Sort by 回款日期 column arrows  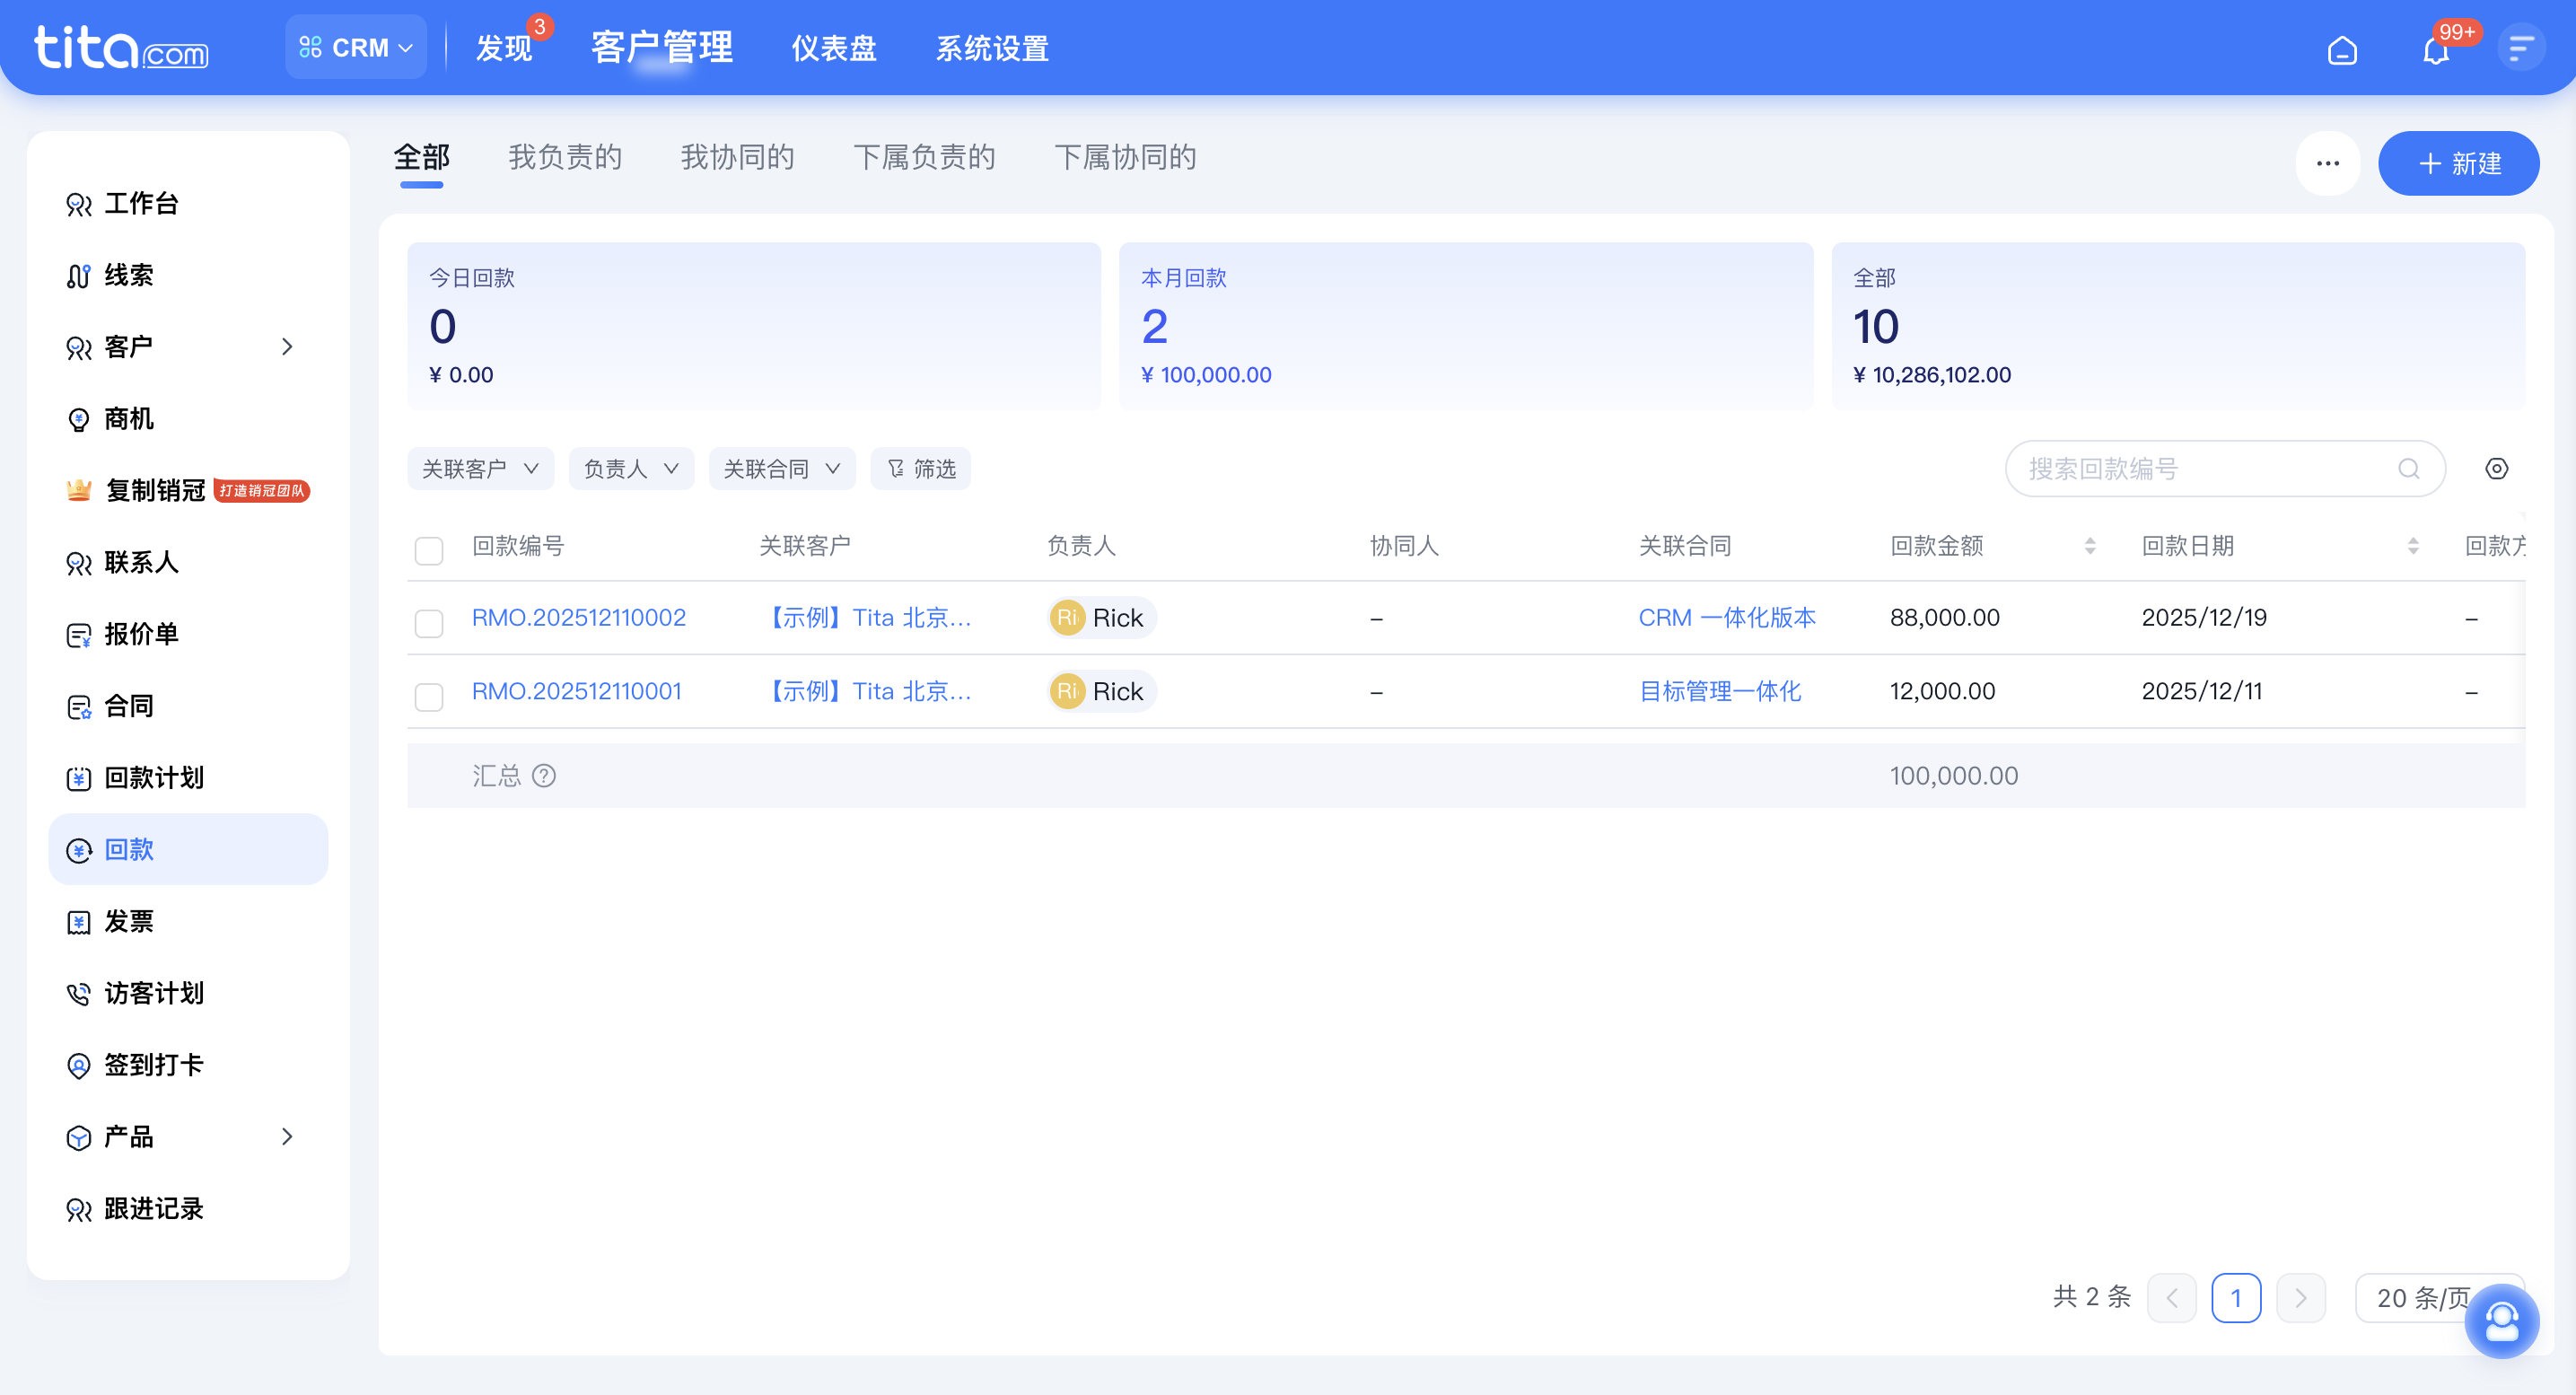pos(2412,545)
